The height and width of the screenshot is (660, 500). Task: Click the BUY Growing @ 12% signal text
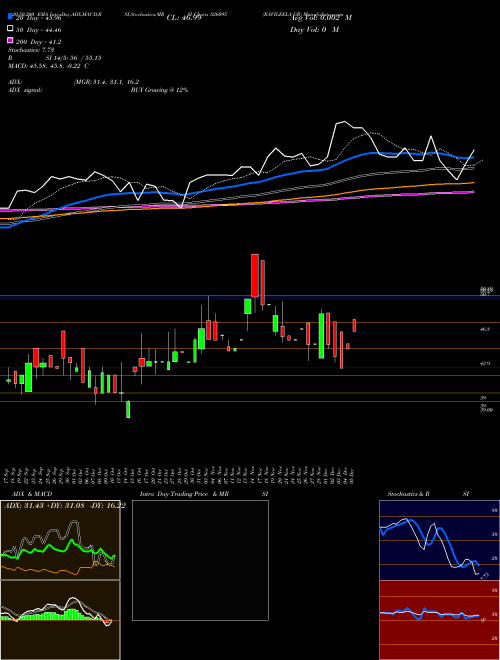point(159,90)
